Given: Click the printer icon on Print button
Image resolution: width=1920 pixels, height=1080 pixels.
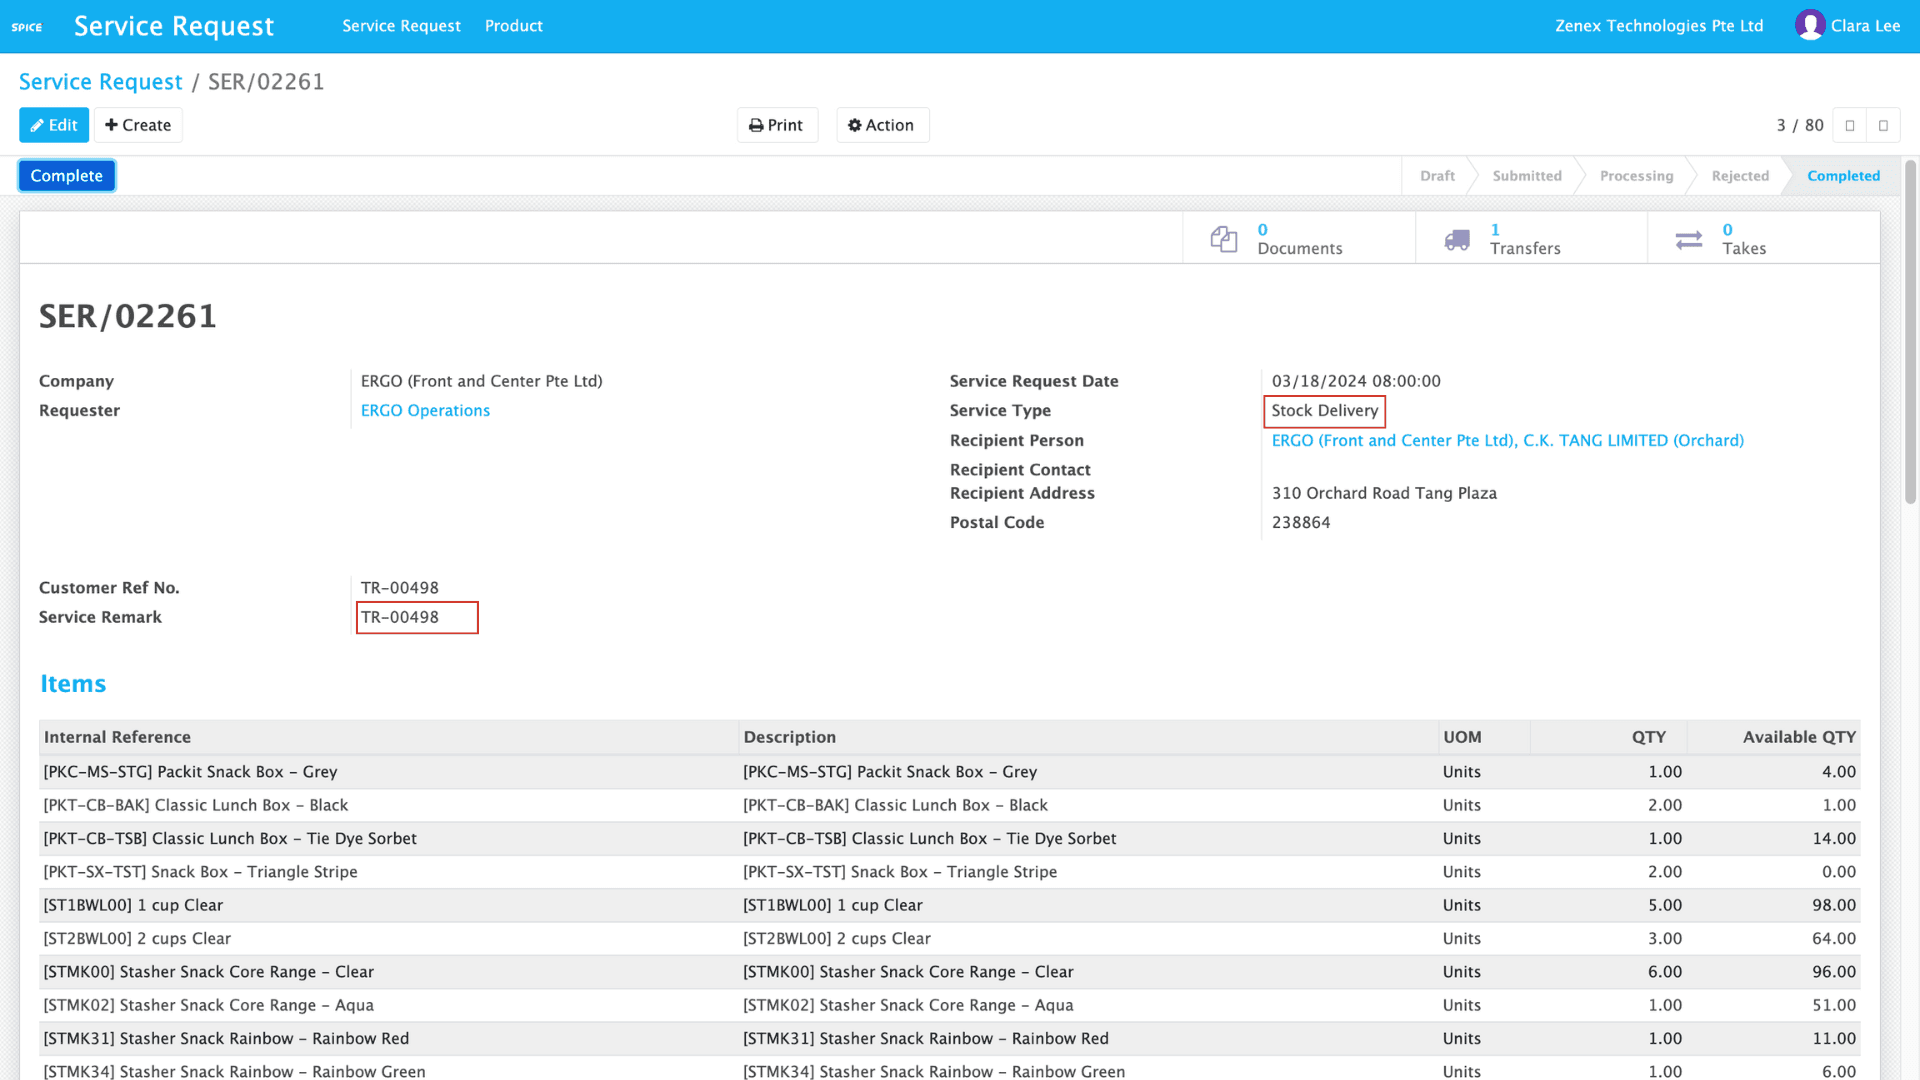Looking at the screenshot, I should point(756,124).
